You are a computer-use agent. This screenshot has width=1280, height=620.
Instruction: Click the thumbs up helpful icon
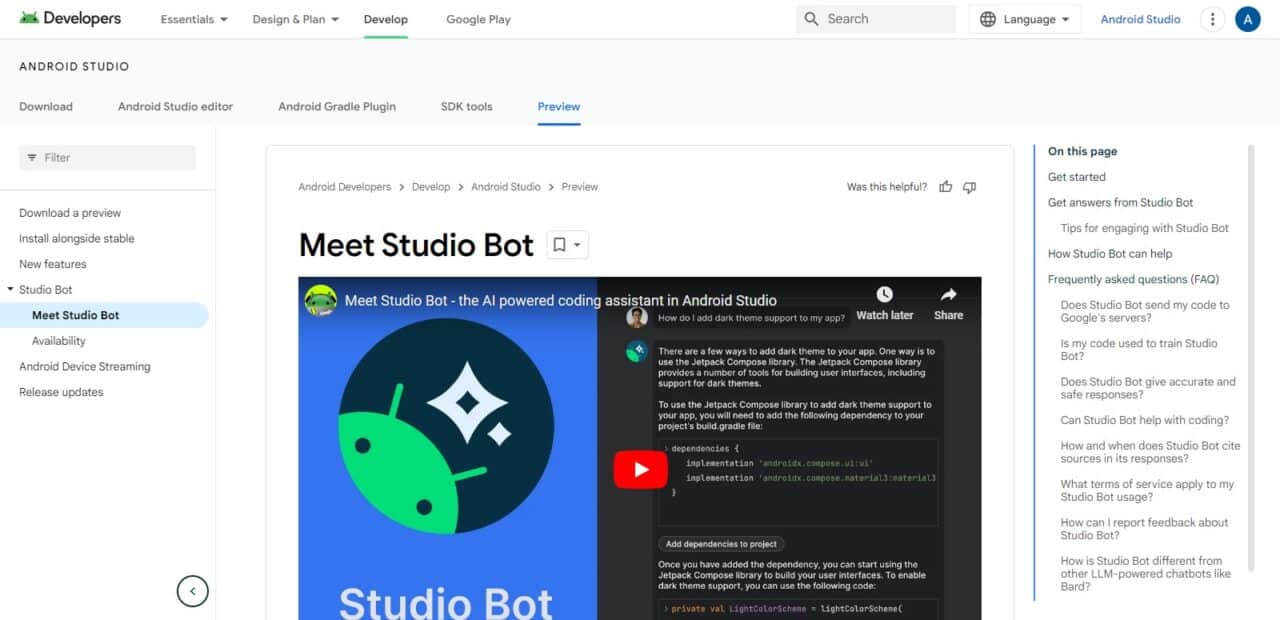point(945,187)
